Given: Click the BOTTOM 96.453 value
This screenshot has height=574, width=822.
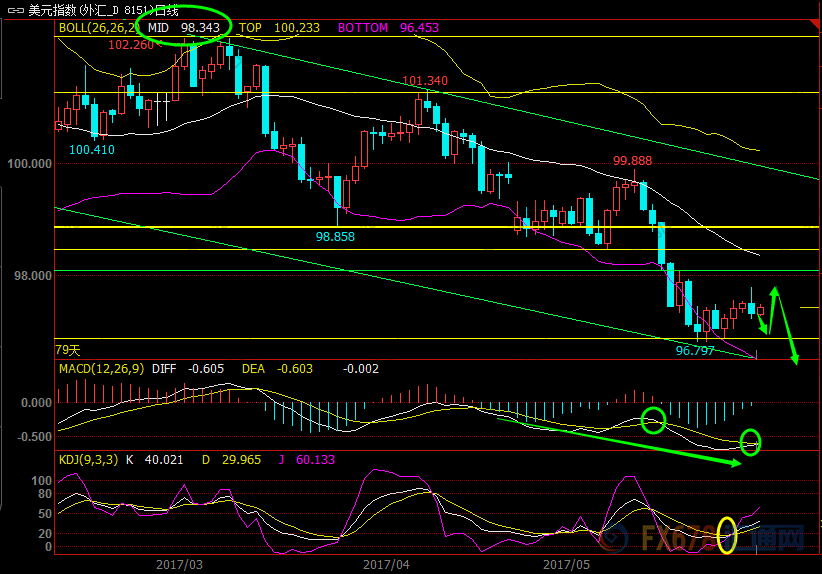Looking at the screenshot, I should click(x=388, y=28).
